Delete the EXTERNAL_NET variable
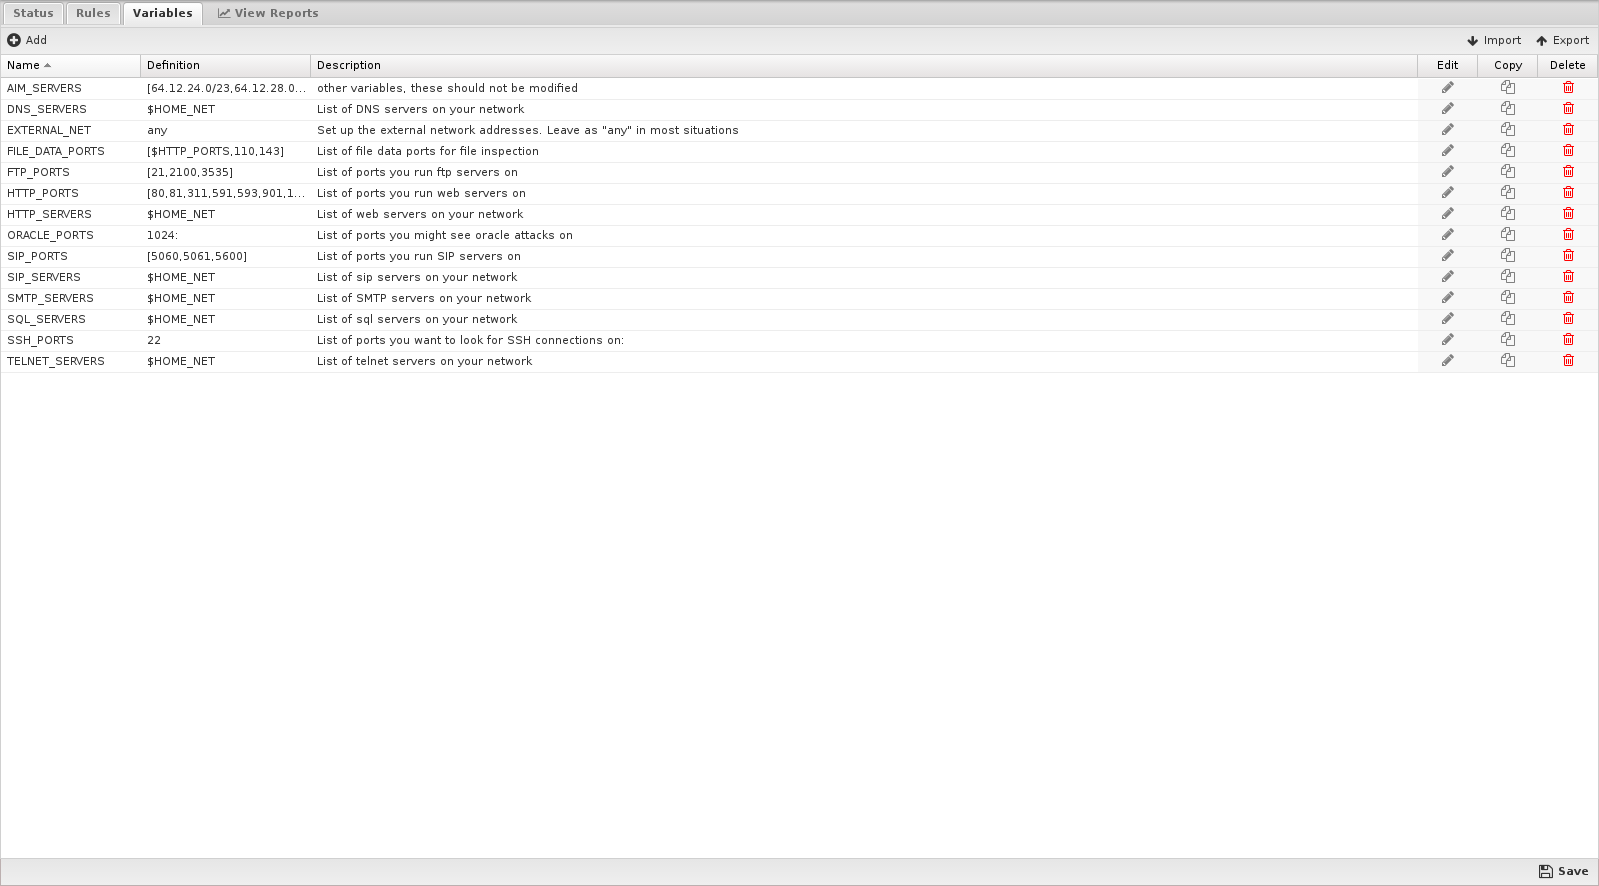 pyautogui.click(x=1568, y=130)
